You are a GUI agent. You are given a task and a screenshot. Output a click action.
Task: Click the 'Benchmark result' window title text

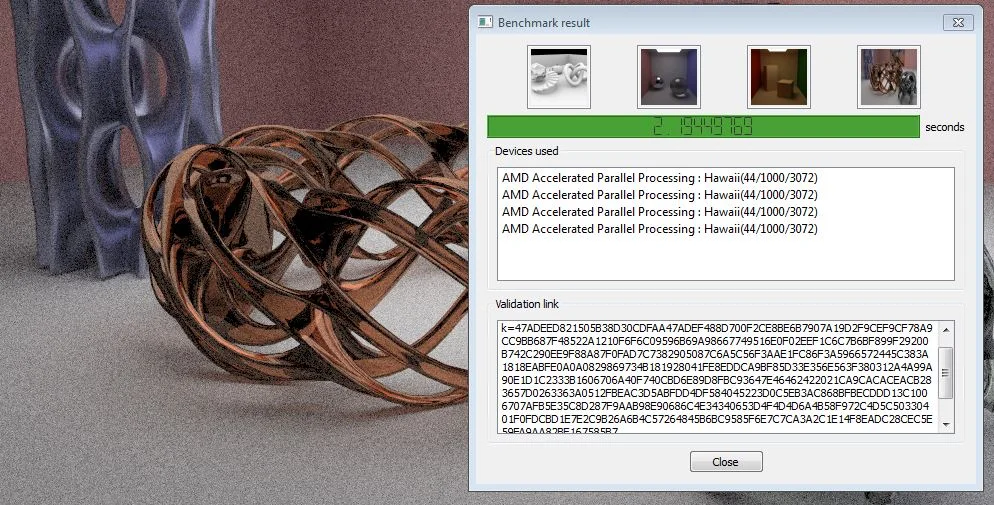tap(544, 23)
